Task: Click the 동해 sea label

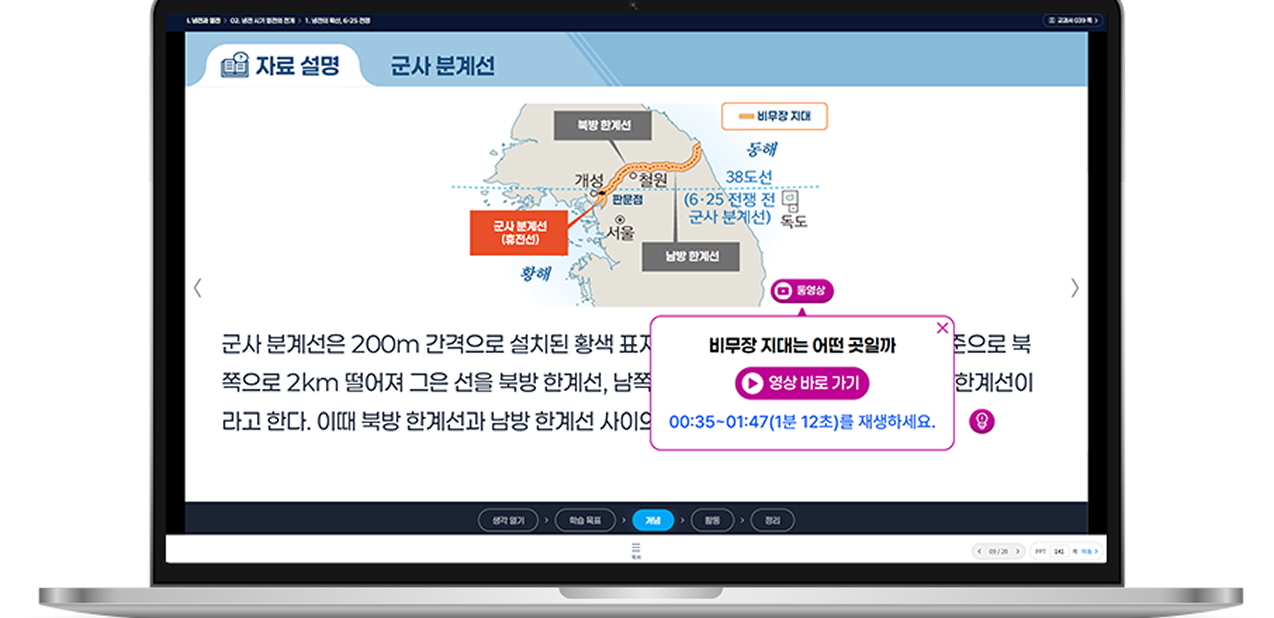Action: (761, 150)
